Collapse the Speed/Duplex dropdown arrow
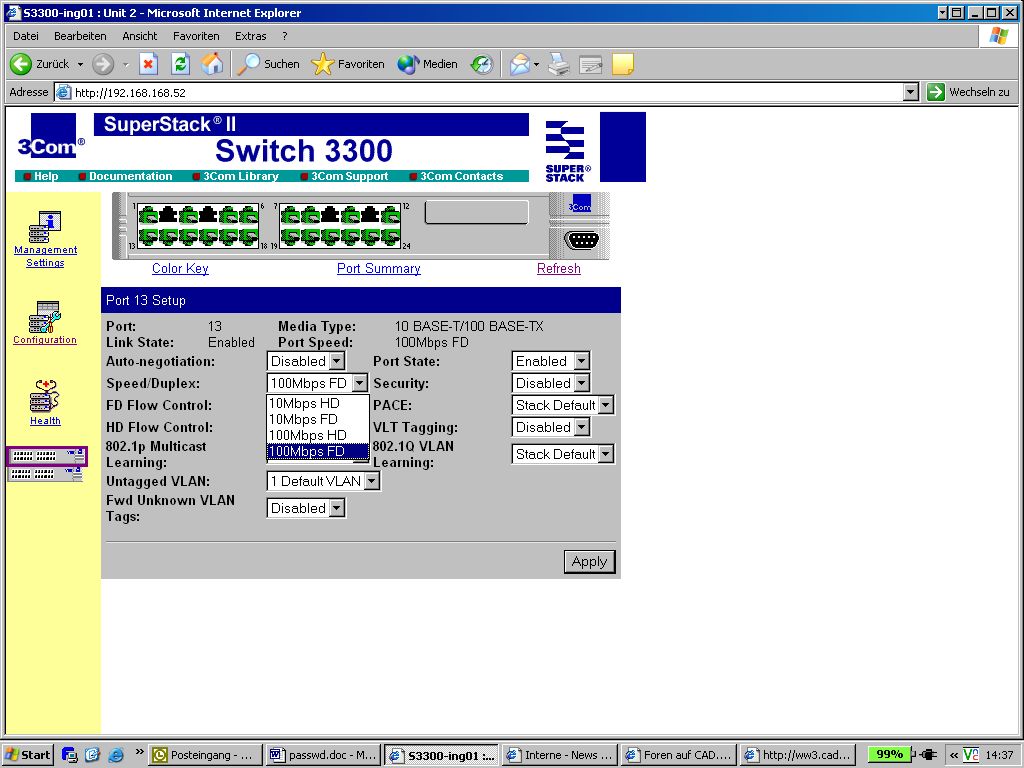Image resolution: width=1024 pixels, height=768 pixels. coord(359,383)
